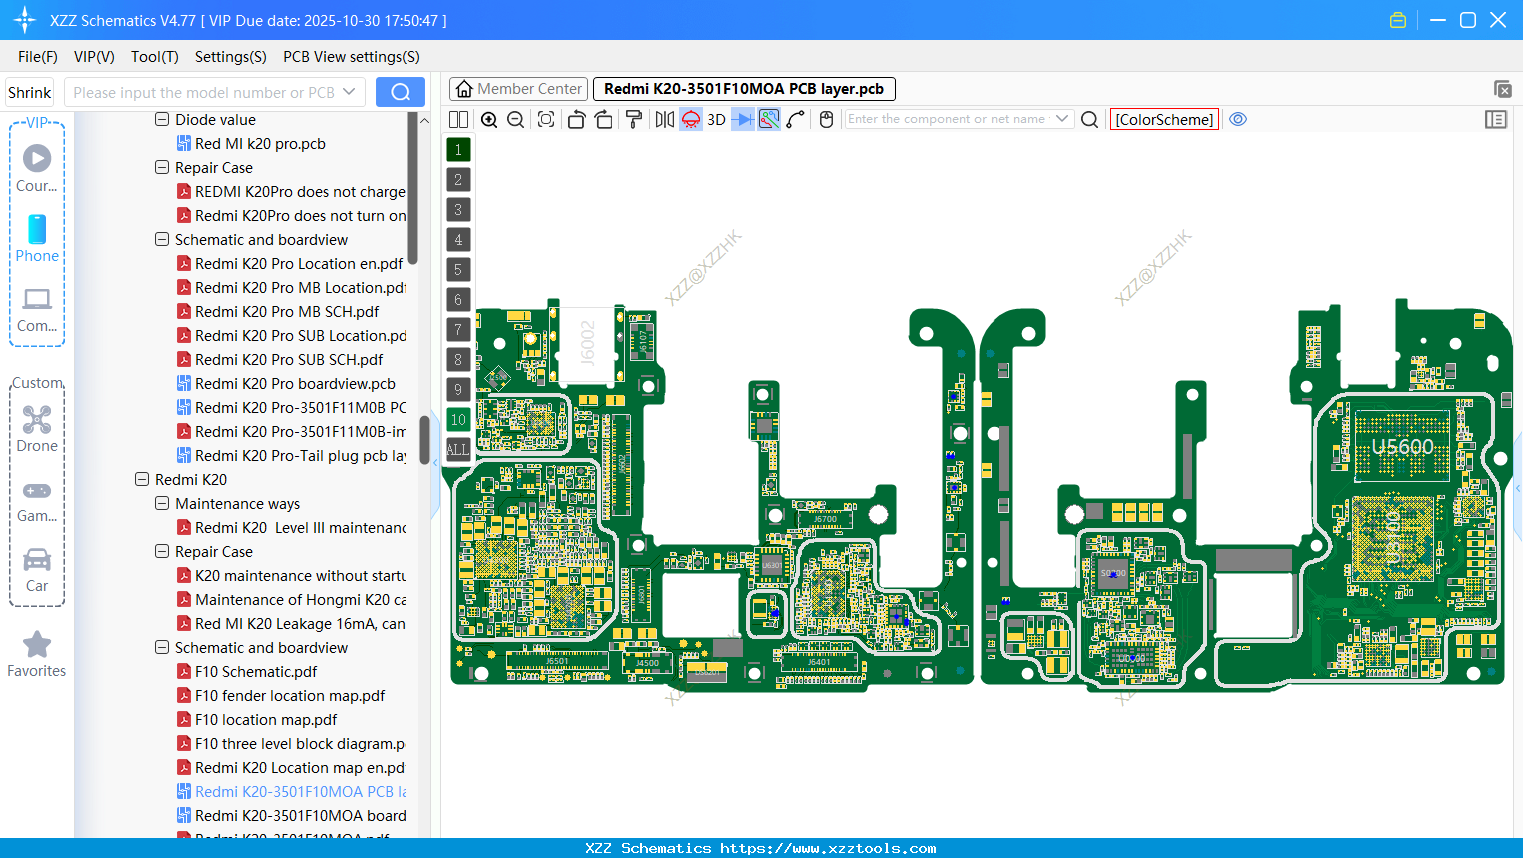Toggle the eye visibility icon near ColorScheme
1523x858 pixels.
1237,118
